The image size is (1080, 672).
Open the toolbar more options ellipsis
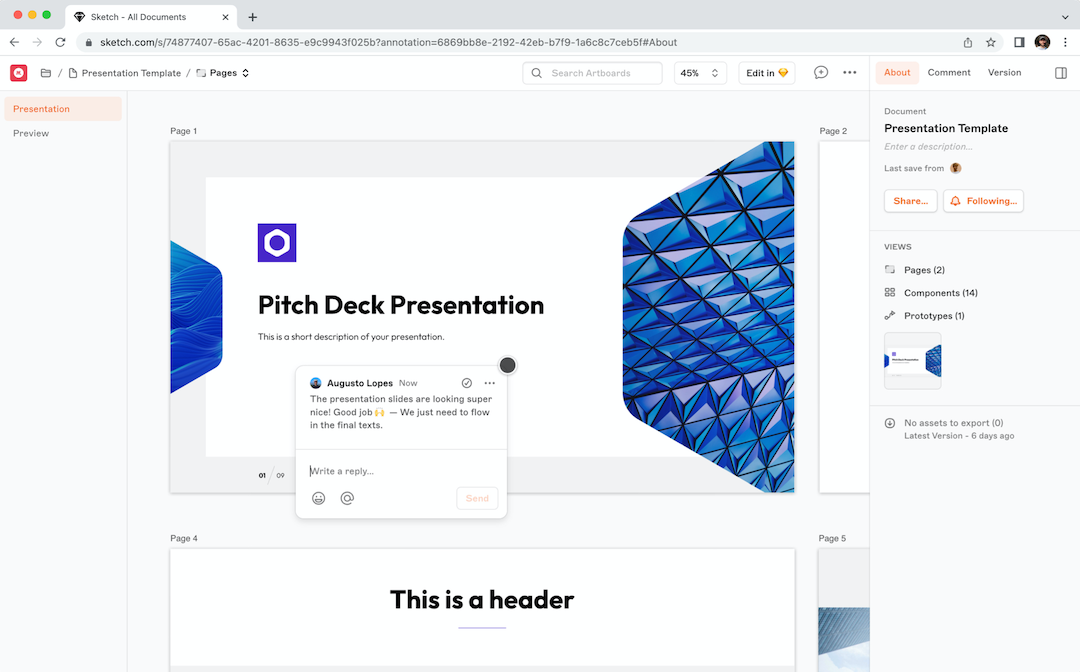coord(849,73)
